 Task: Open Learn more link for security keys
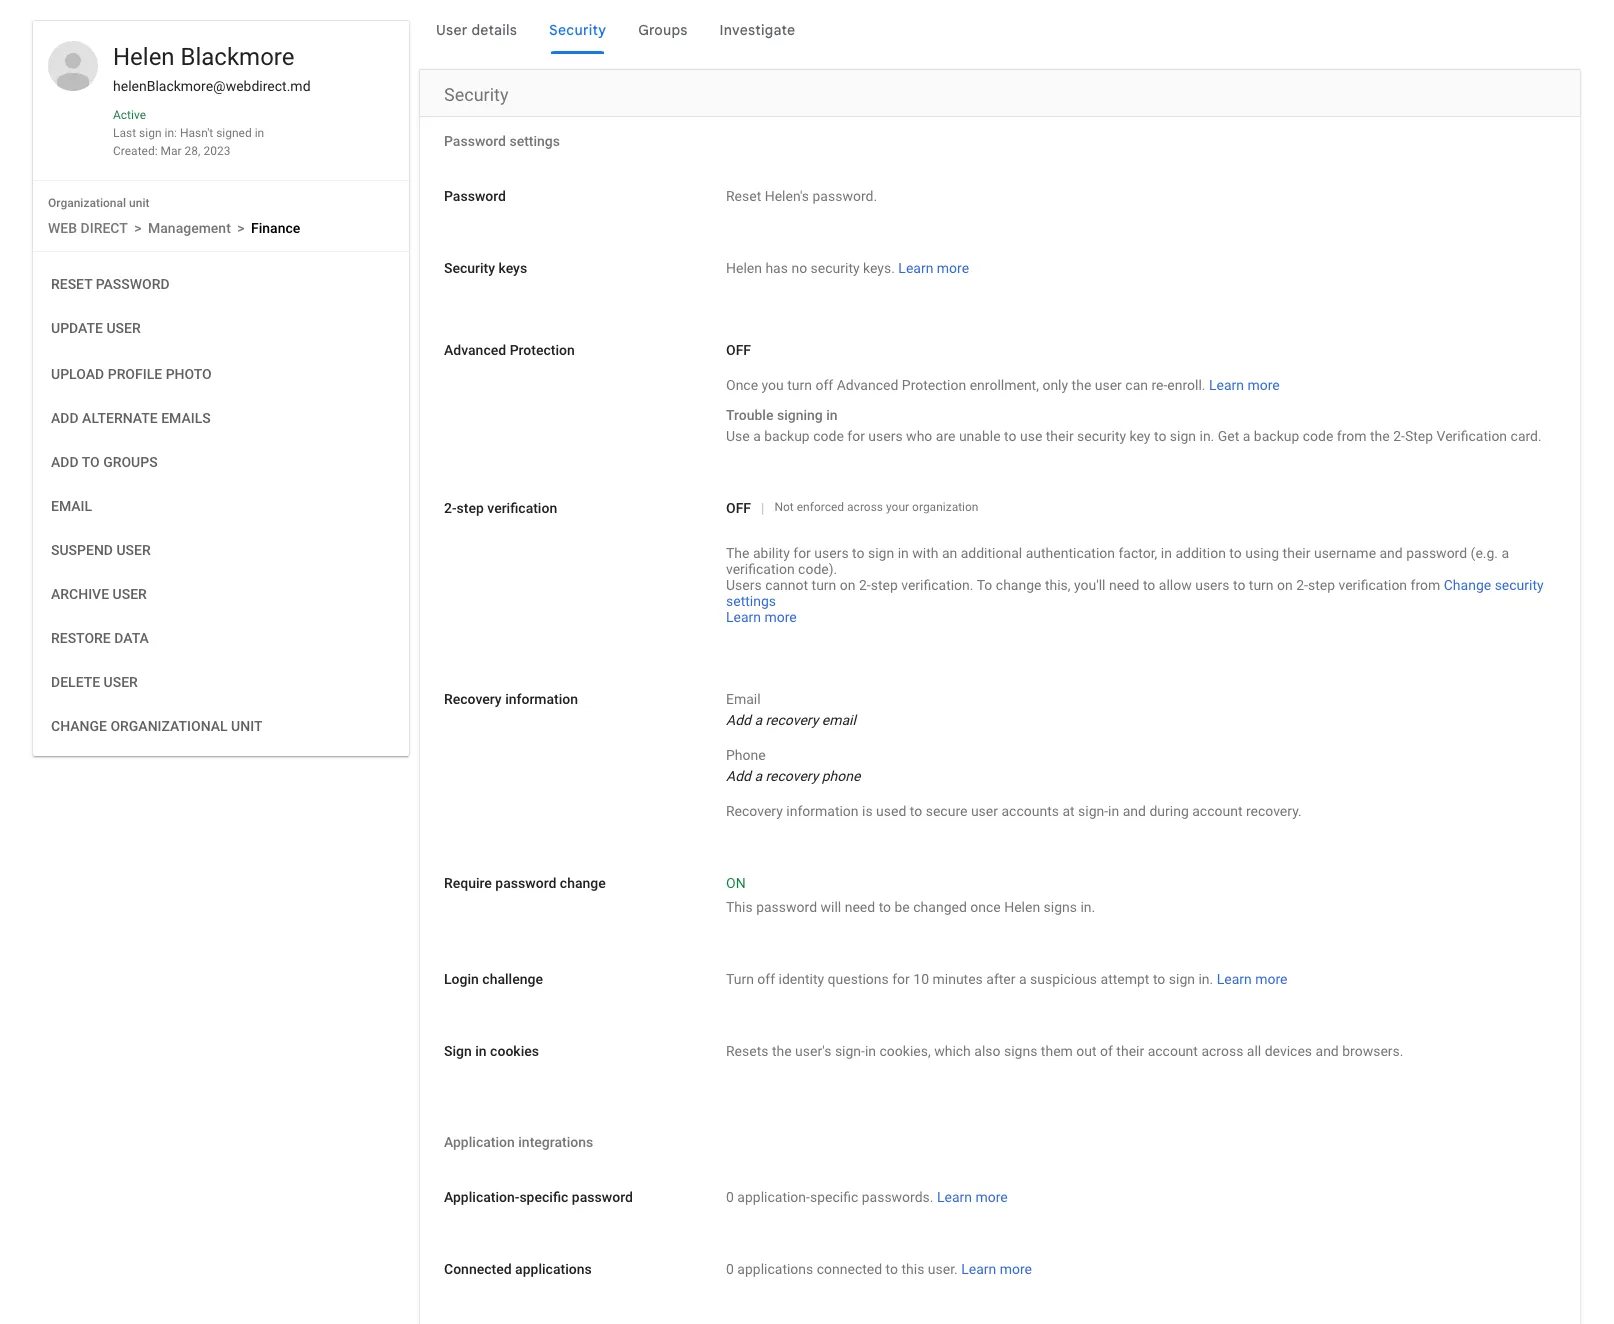tap(933, 268)
